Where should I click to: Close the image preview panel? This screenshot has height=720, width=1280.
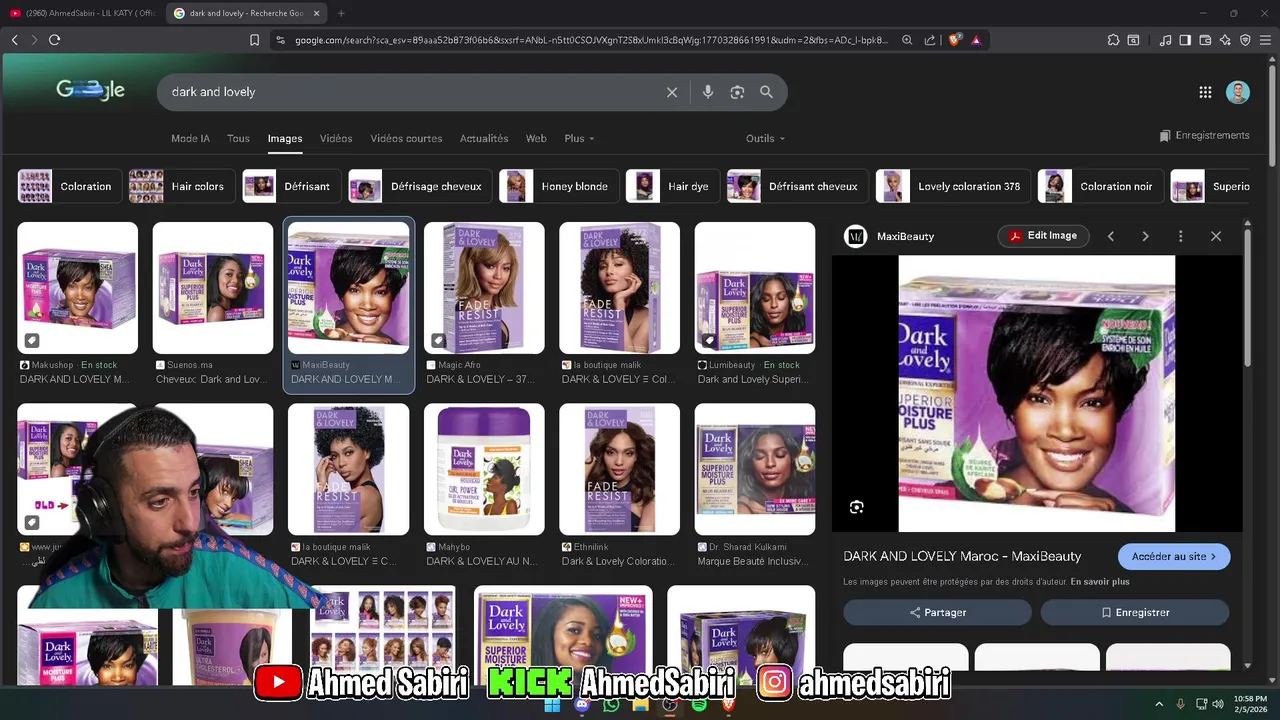pos(1216,236)
